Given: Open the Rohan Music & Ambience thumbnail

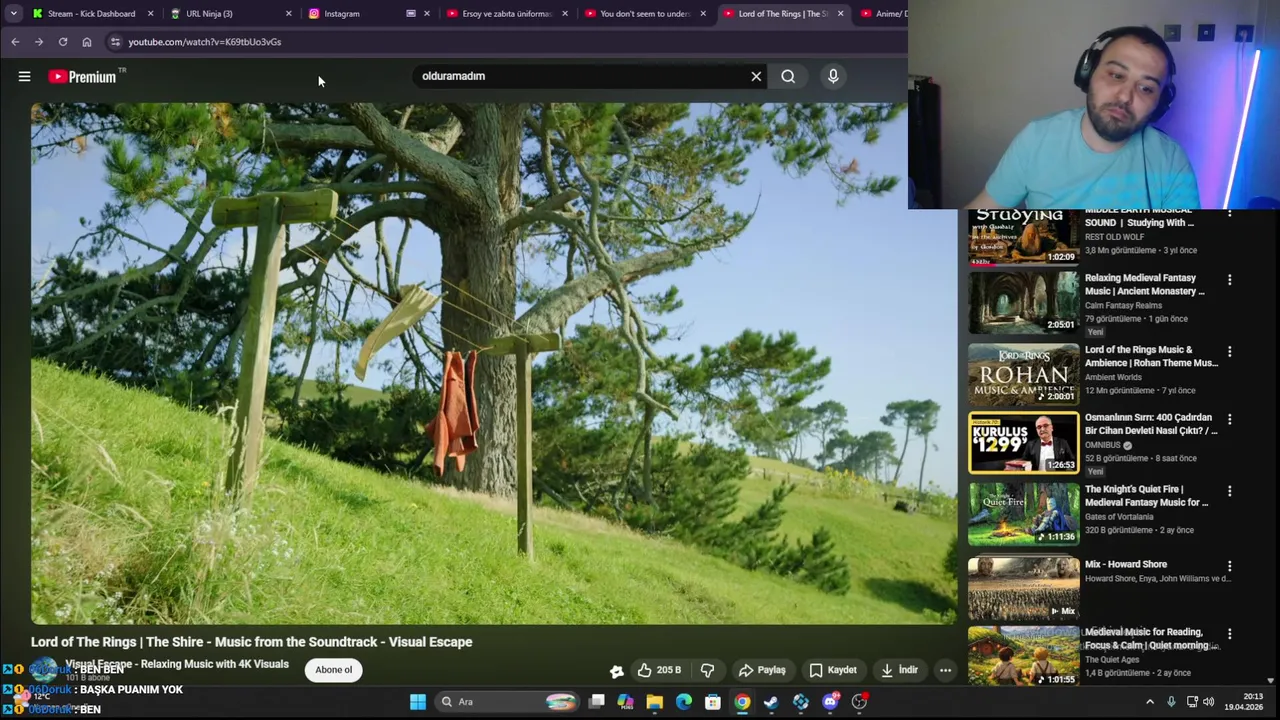Looking at the screenshot, I should pos(1023,374).
